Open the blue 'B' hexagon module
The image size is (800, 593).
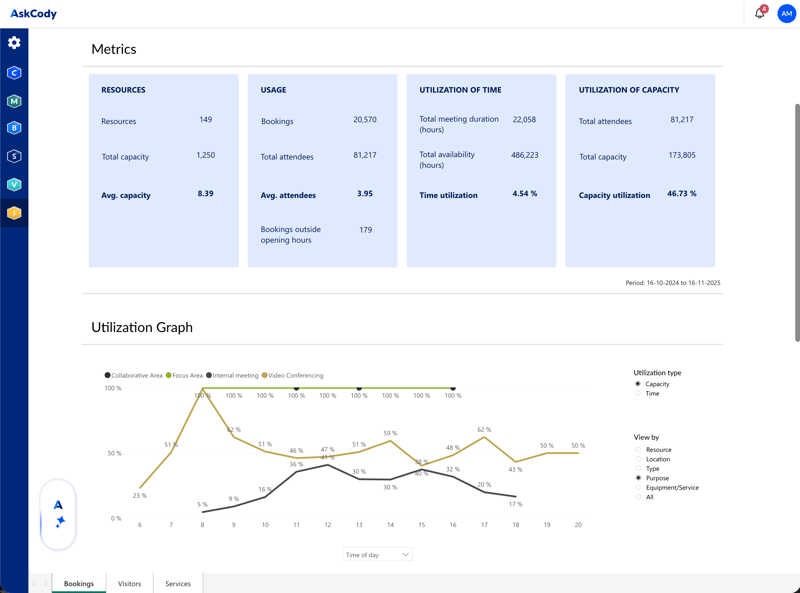pyautogui.click(x=14, y=128)
